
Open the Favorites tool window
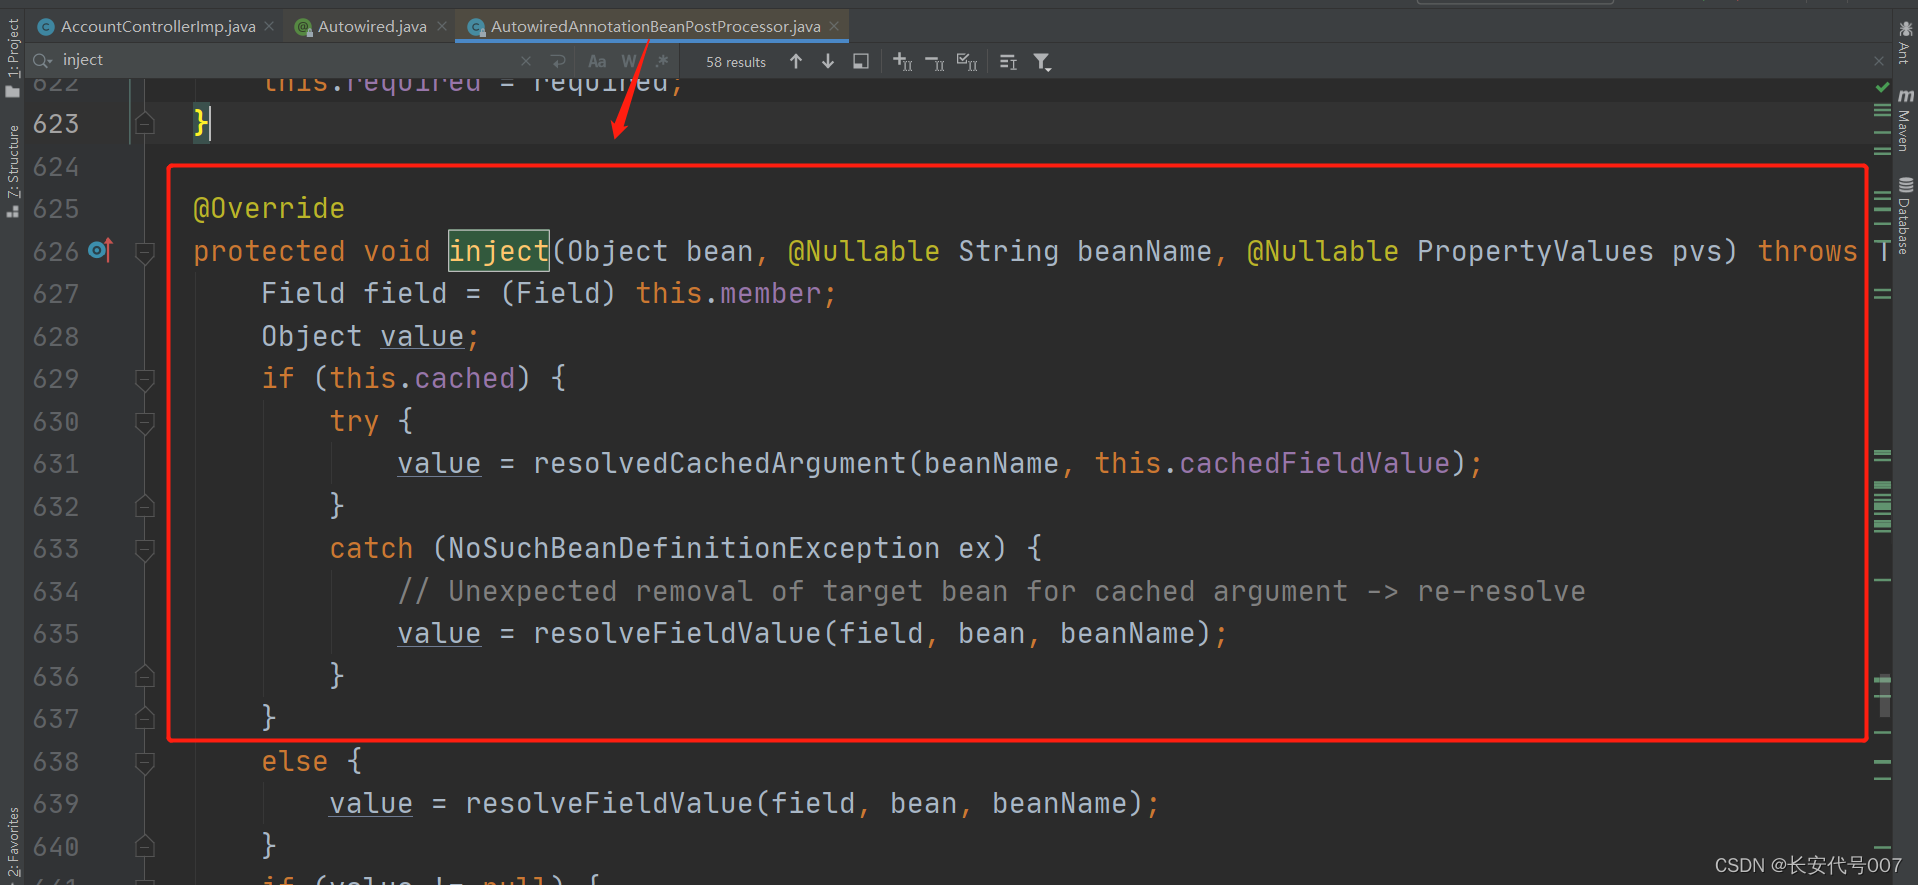coord(12,842)
